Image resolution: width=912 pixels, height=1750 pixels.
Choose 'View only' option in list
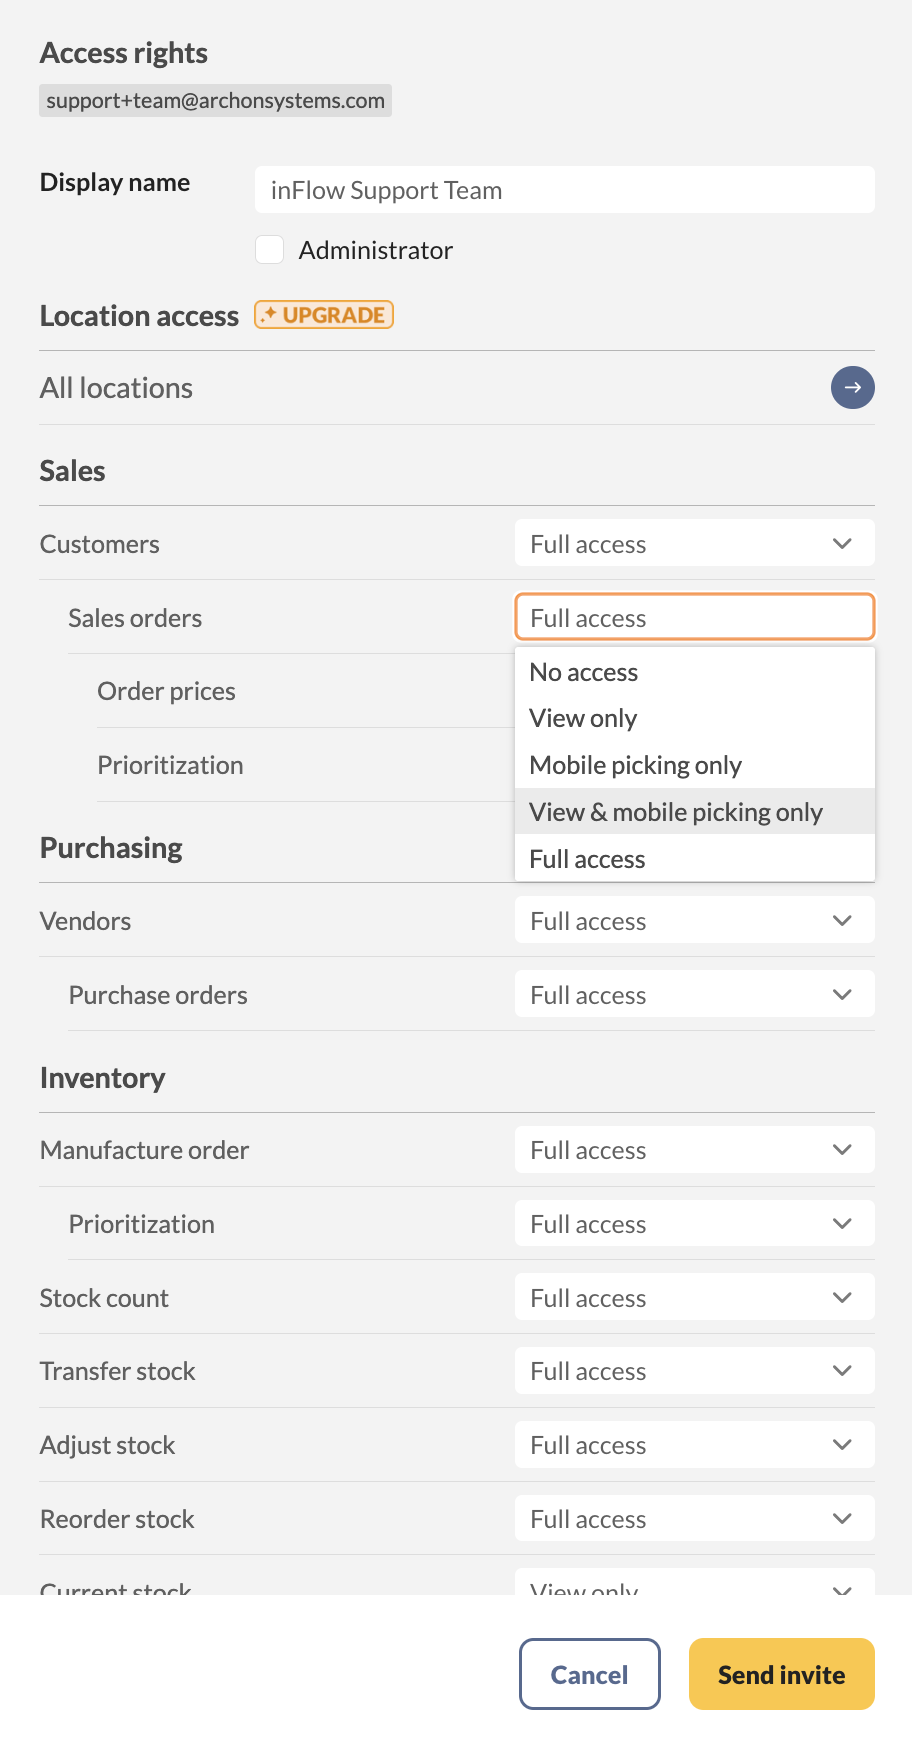583,719
